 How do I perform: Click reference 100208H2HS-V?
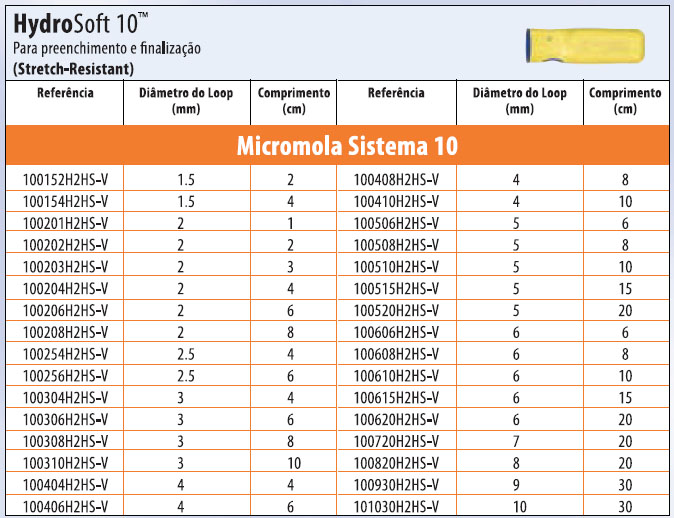[65, 332]
